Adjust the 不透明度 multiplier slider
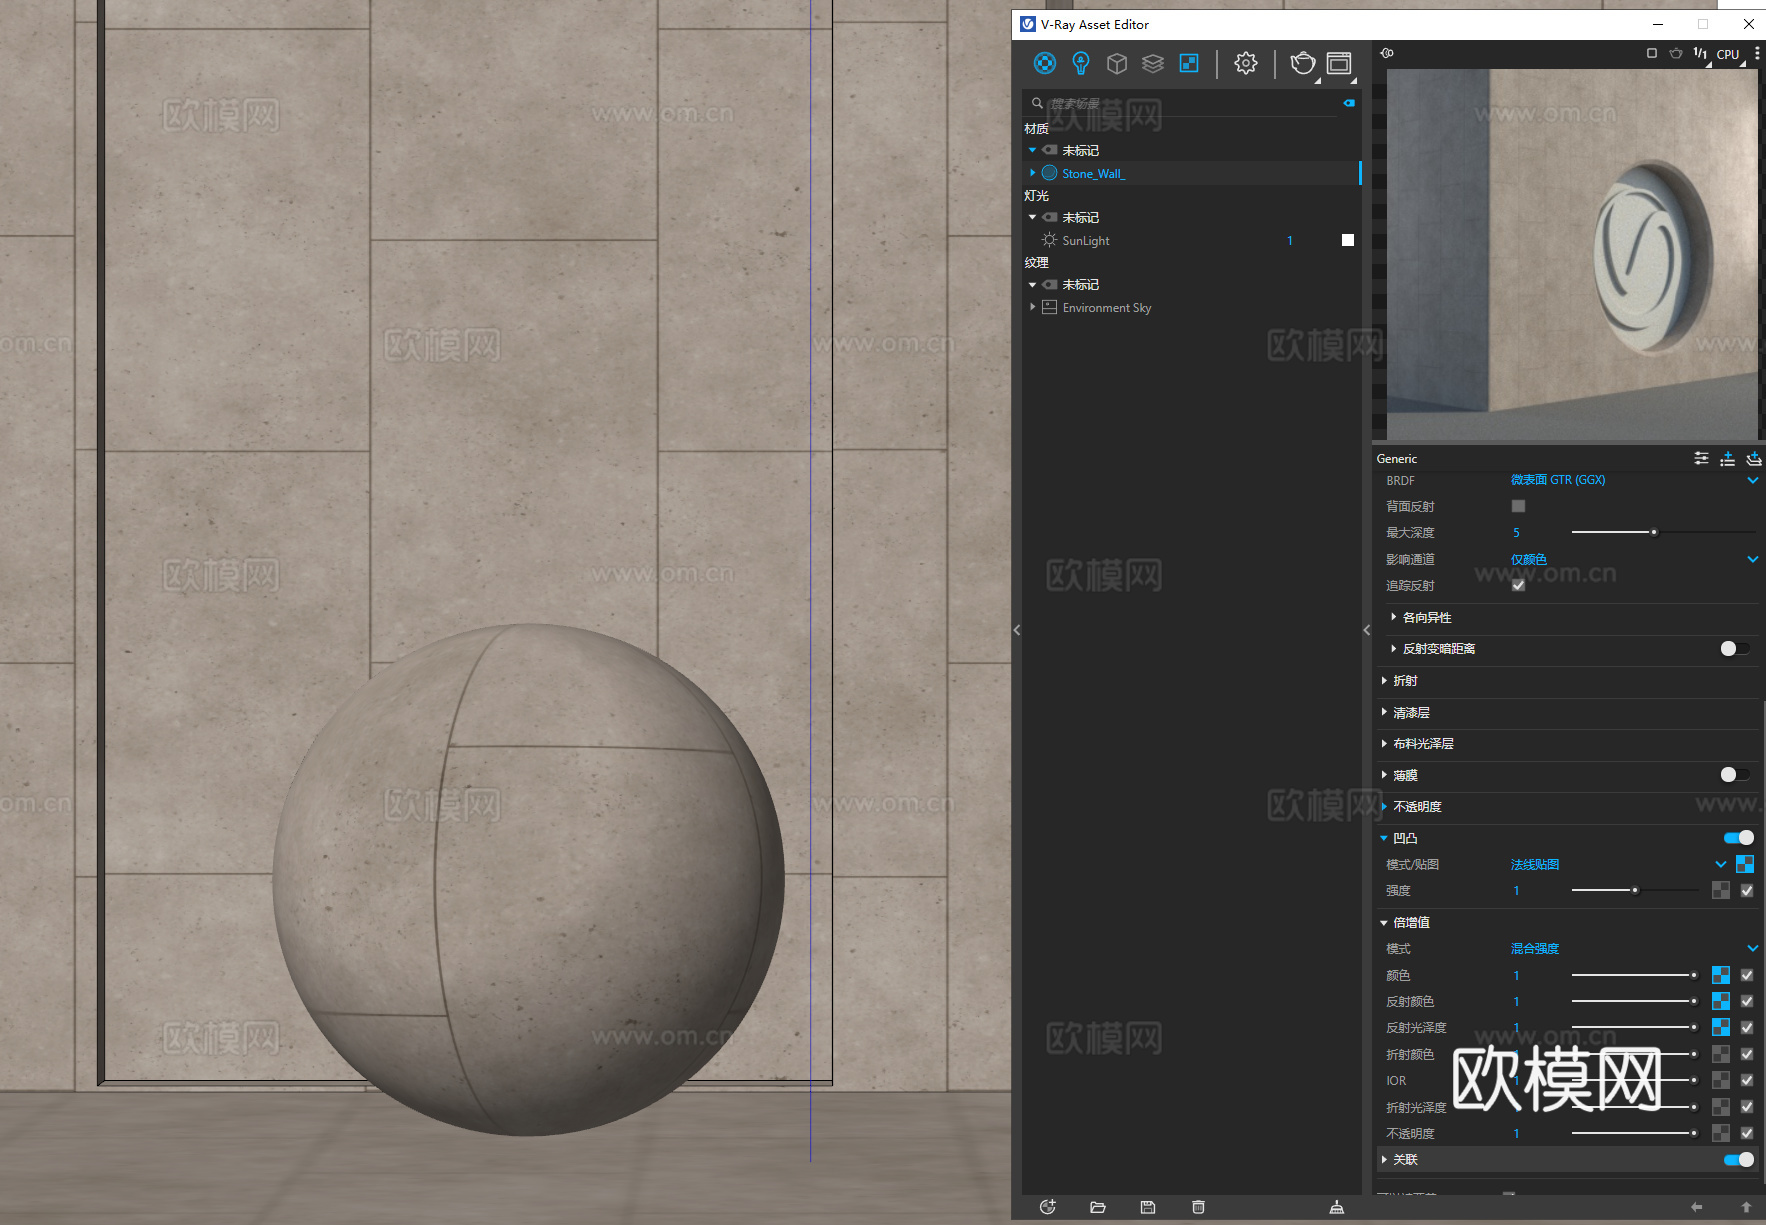This screenshot has height=1225, width=1766. click(1634, 1133)
